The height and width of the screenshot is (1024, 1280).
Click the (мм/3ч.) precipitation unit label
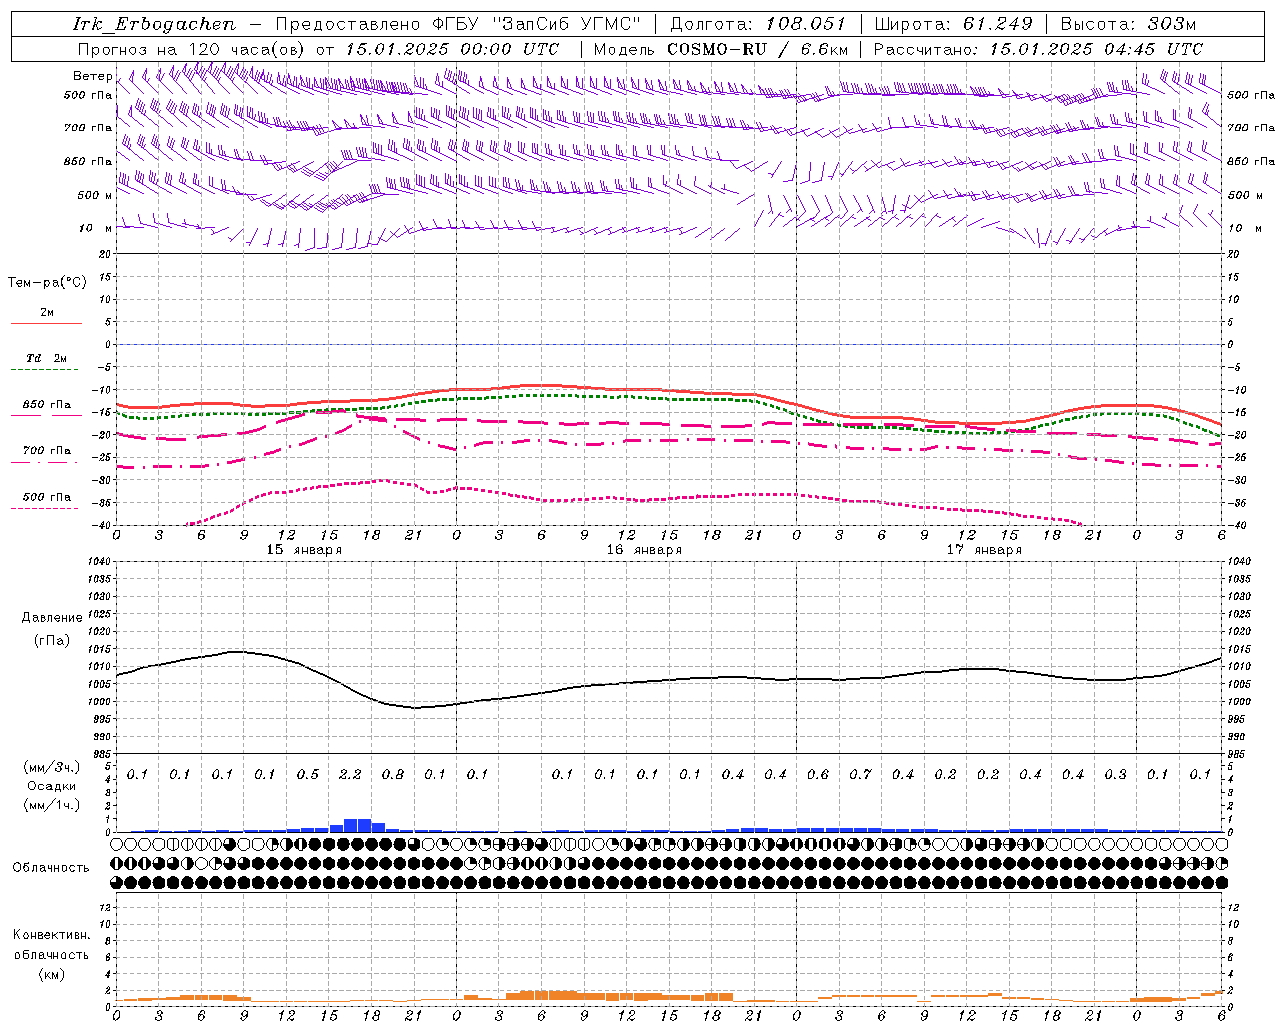click(52, 768)
